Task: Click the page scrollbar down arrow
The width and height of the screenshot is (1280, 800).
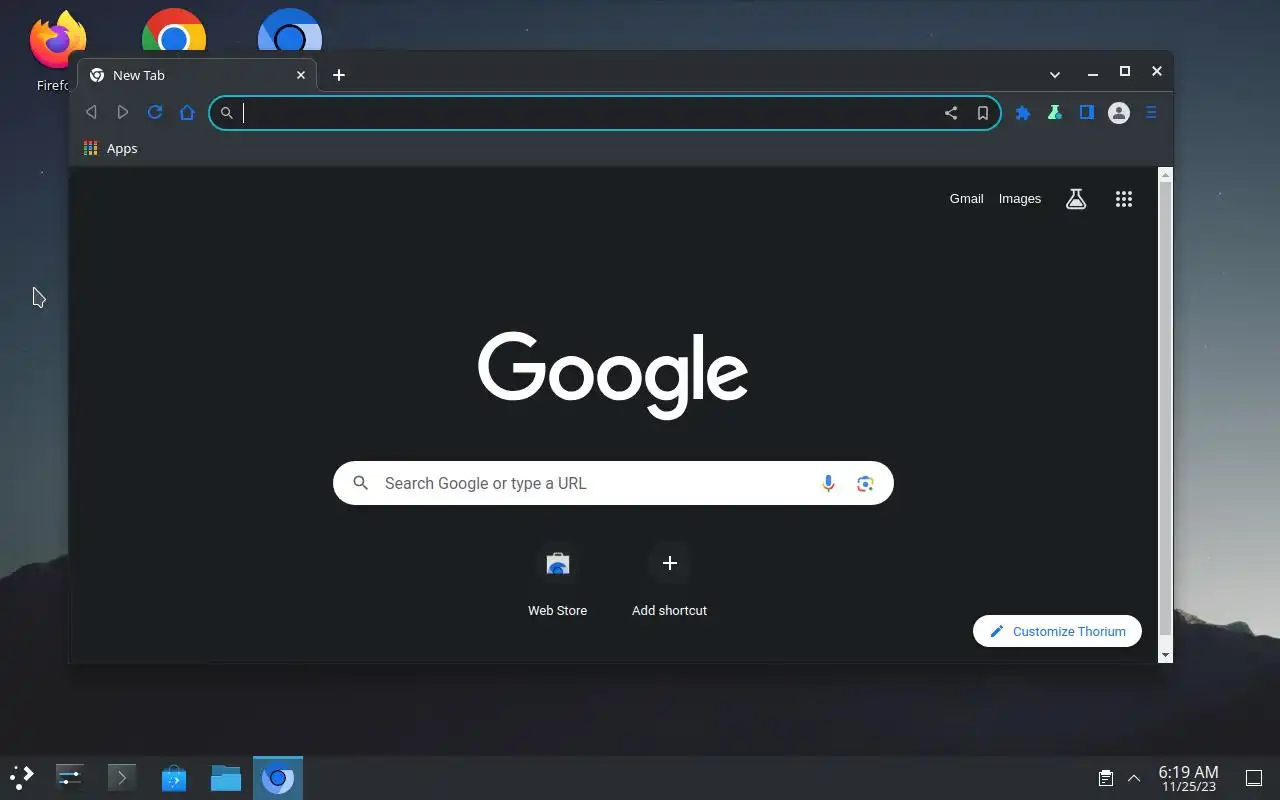Action: point(1165,655)
